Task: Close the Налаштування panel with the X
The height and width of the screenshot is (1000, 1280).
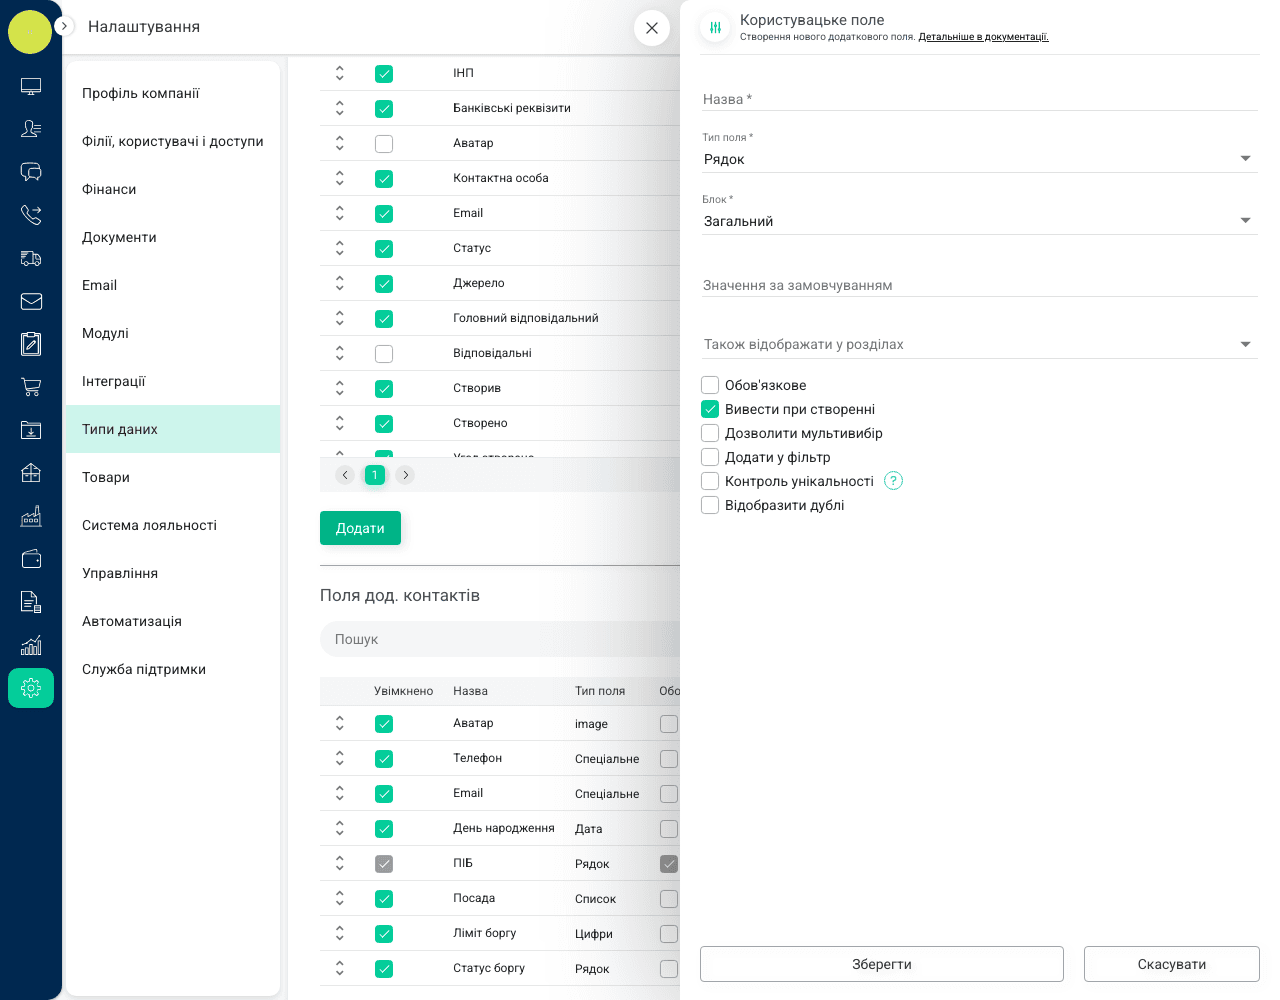Action: click(652, 28)
